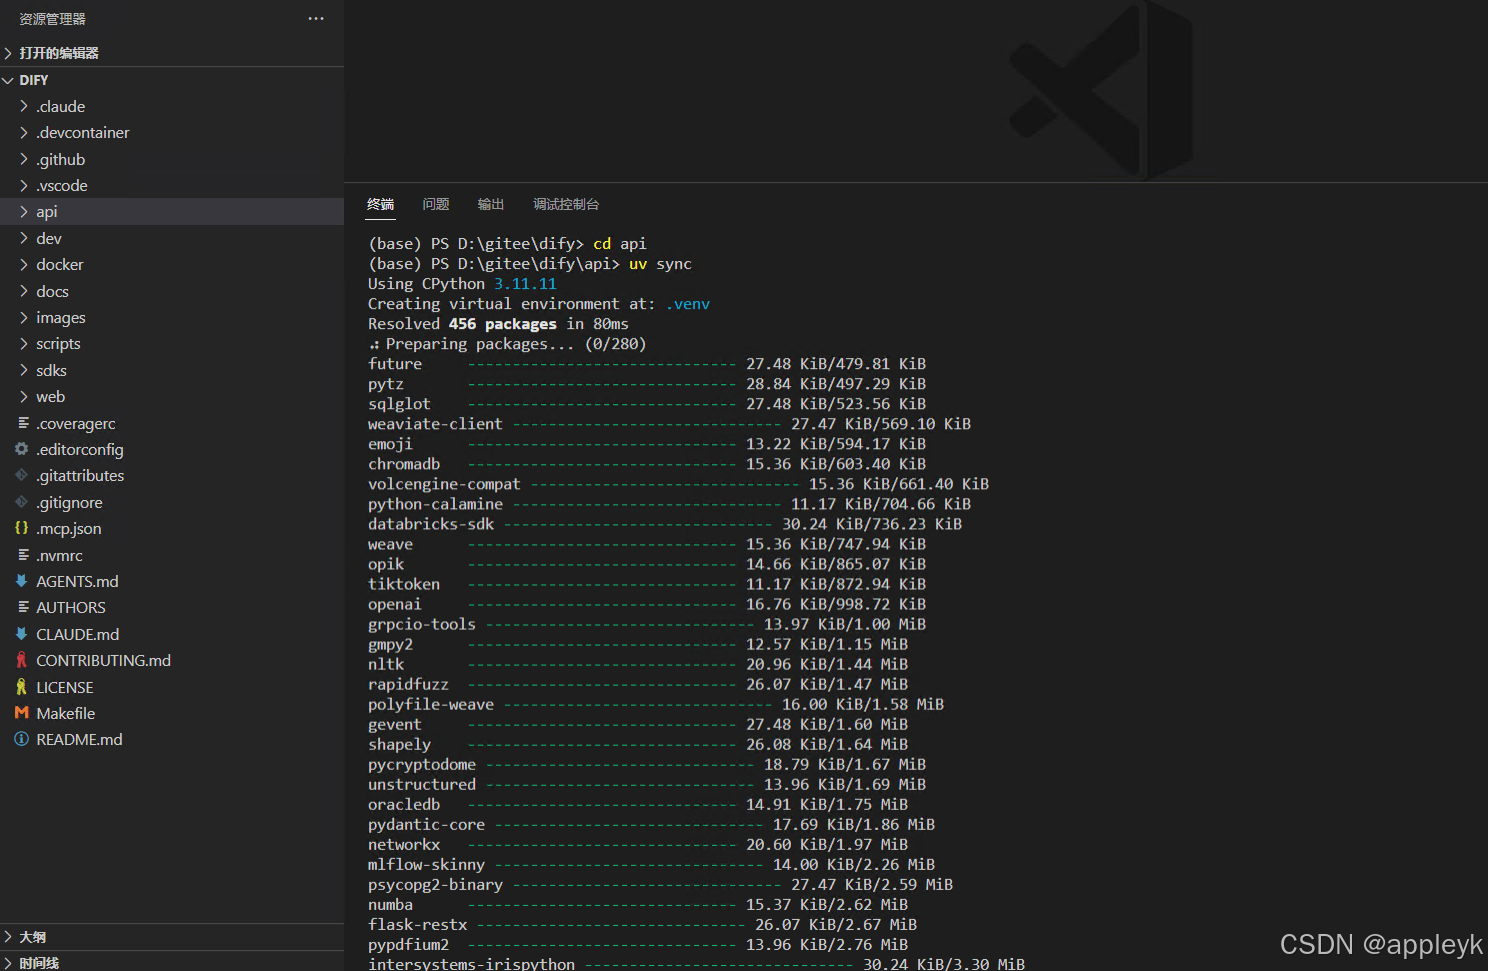Click the flask-restx download progress line

[x=642, y=924]
